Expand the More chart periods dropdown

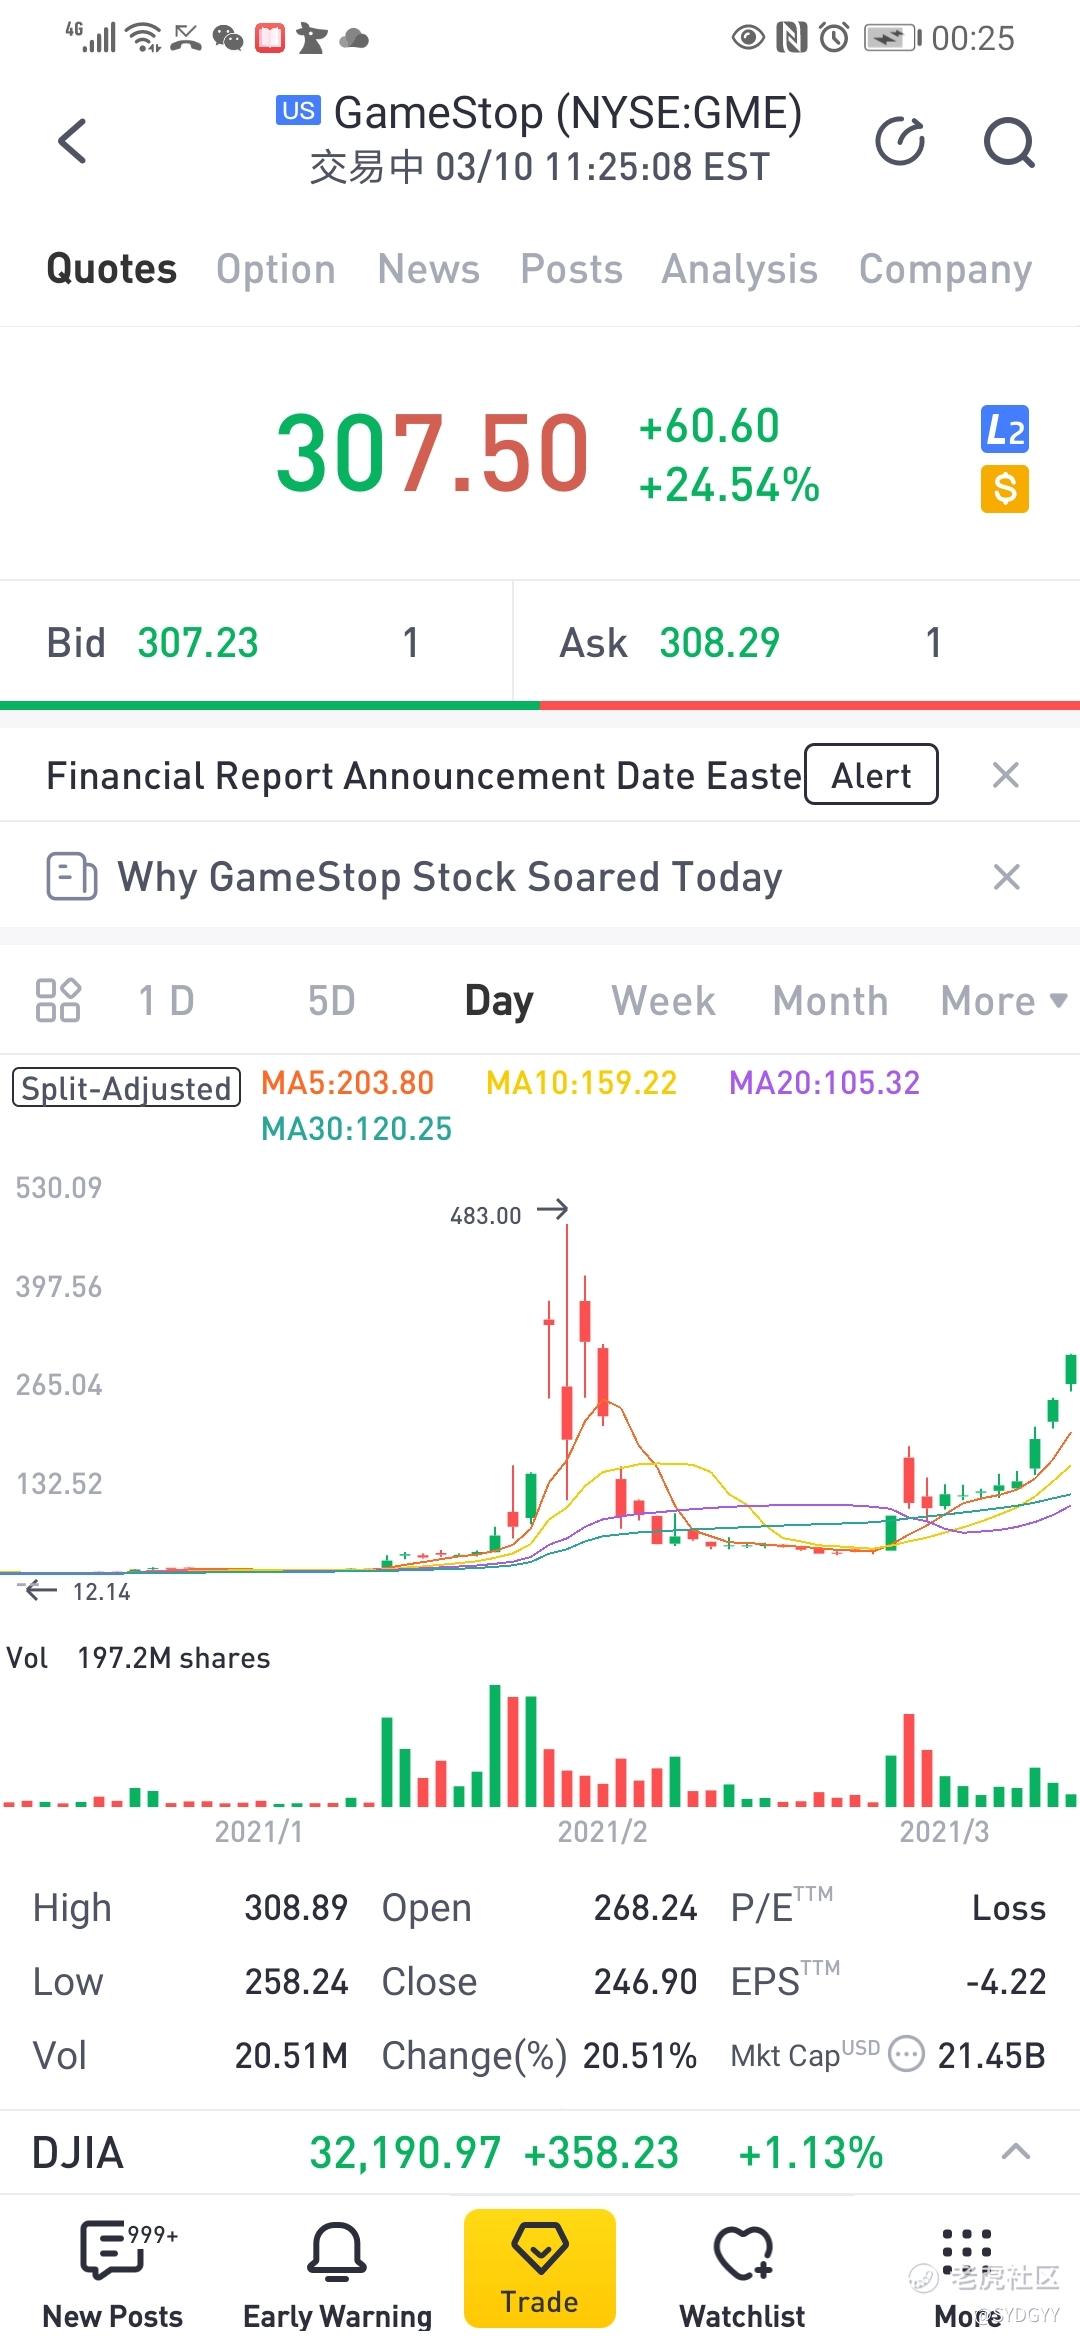[1003, 1000]
